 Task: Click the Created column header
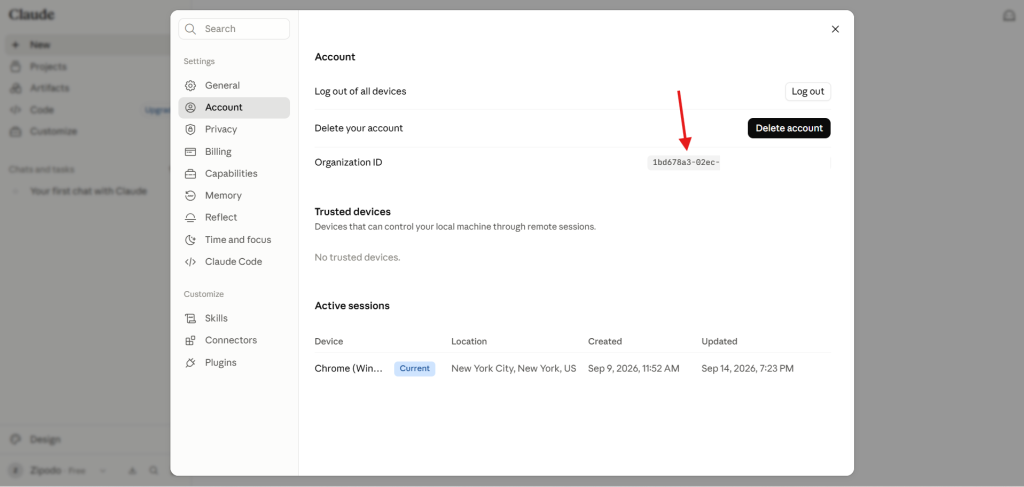click(605, 341)
